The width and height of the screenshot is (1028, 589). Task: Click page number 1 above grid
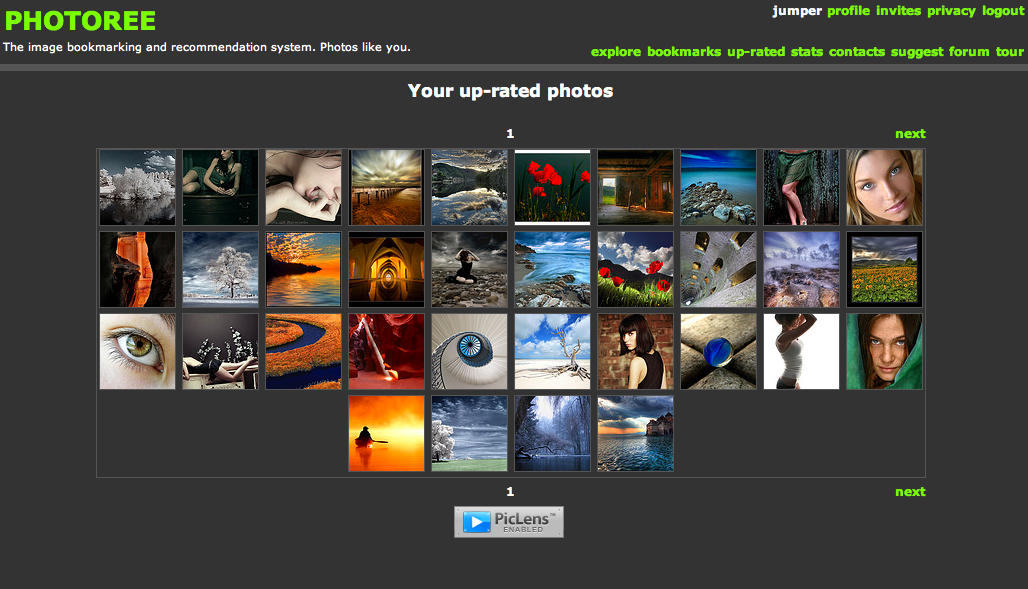[x=510, y=134]
